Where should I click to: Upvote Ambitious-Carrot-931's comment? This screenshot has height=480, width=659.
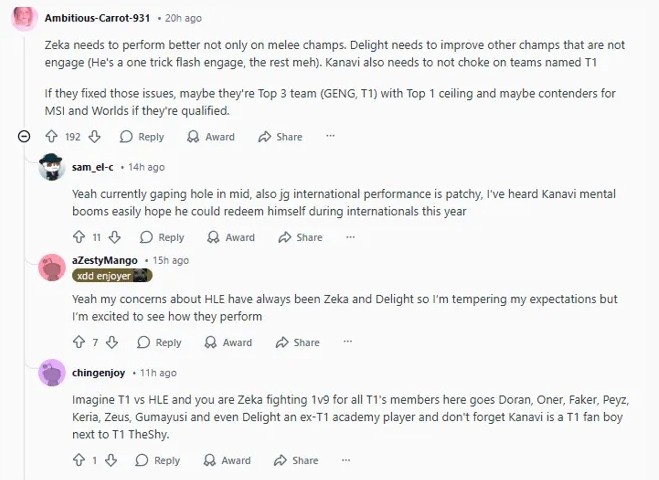point(52,136)
